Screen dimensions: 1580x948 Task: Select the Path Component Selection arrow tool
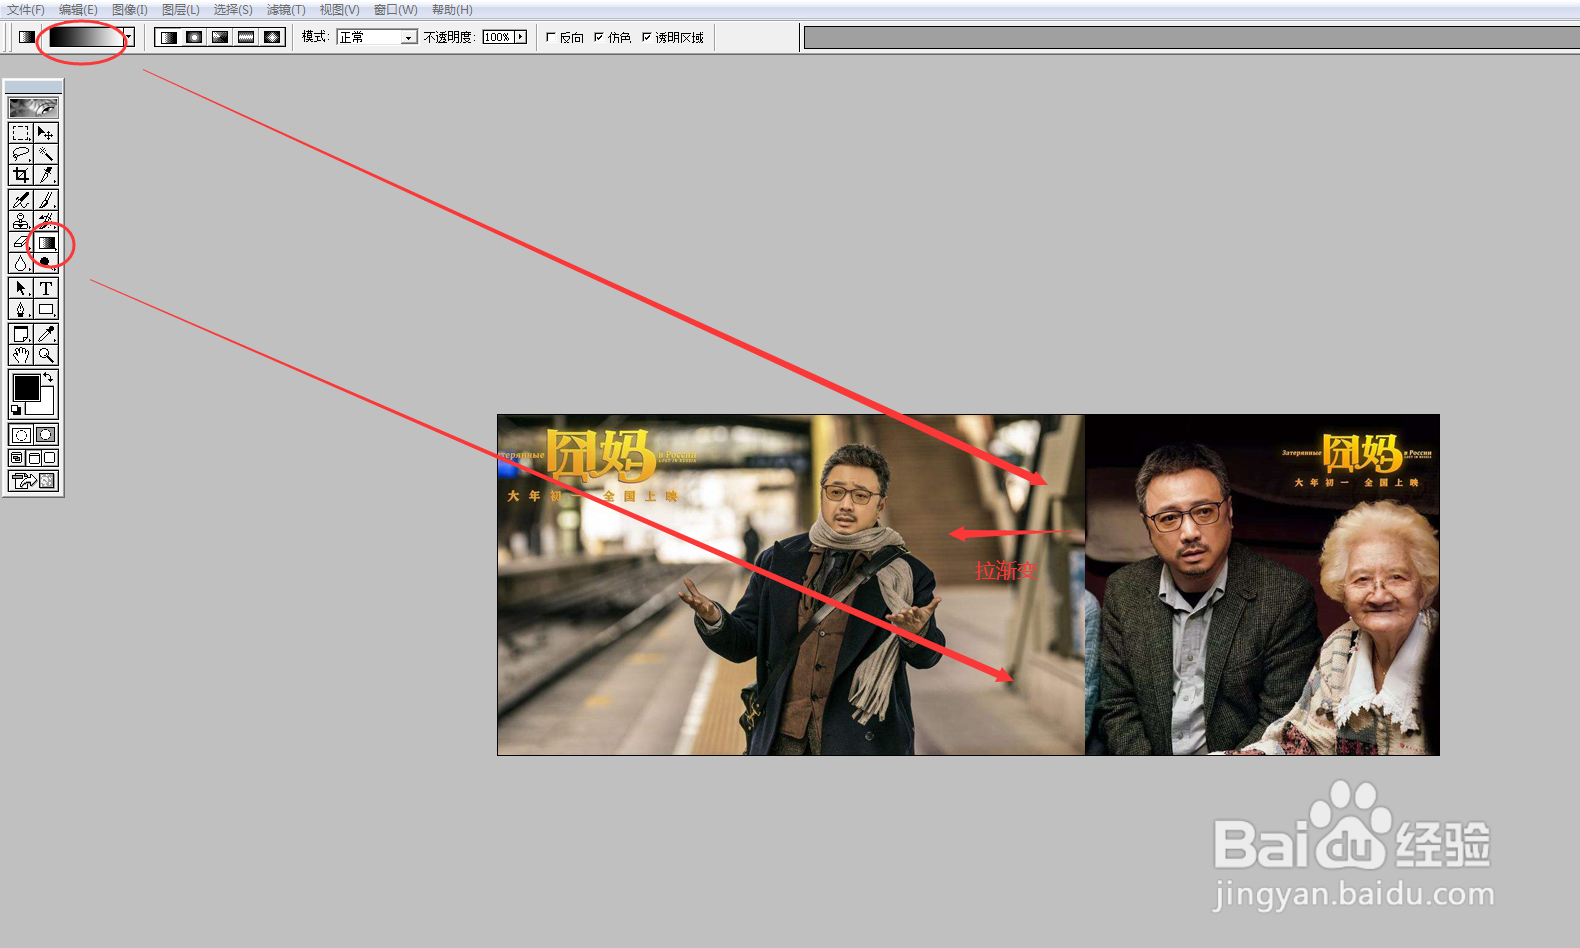[21, 288]
